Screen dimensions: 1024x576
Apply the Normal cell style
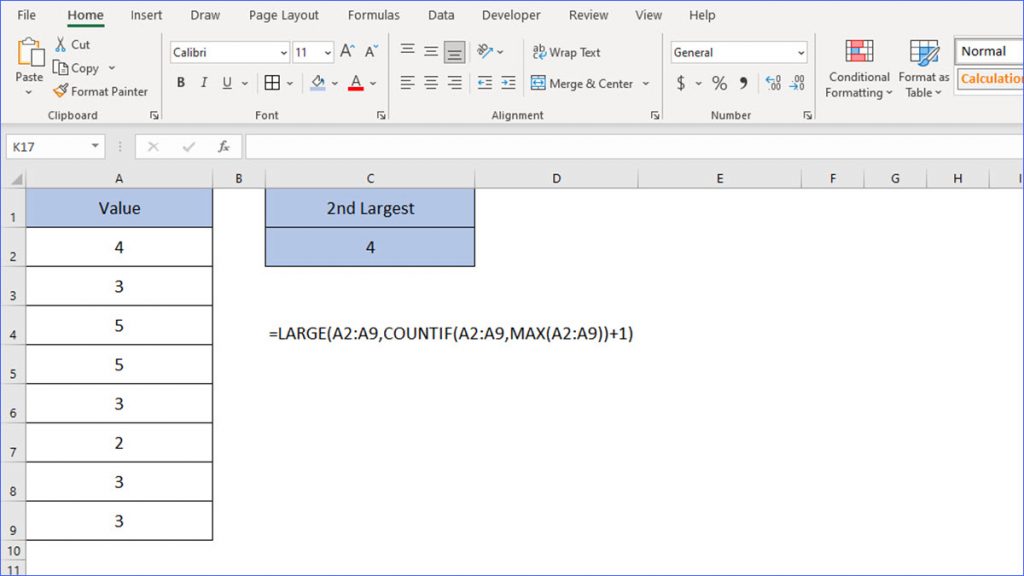tap(988, 50)
